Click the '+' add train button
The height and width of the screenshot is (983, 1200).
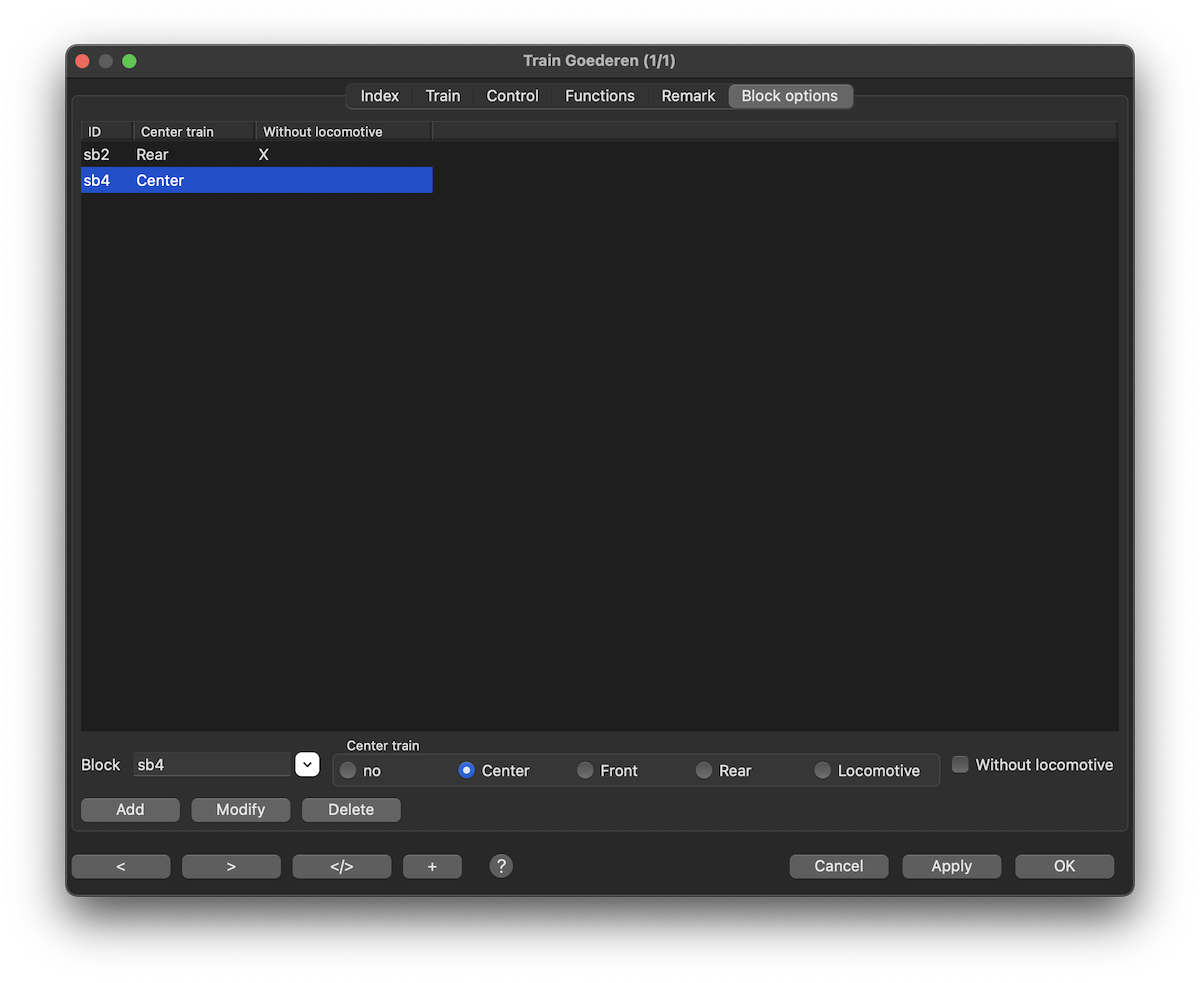tap(432, 866)
